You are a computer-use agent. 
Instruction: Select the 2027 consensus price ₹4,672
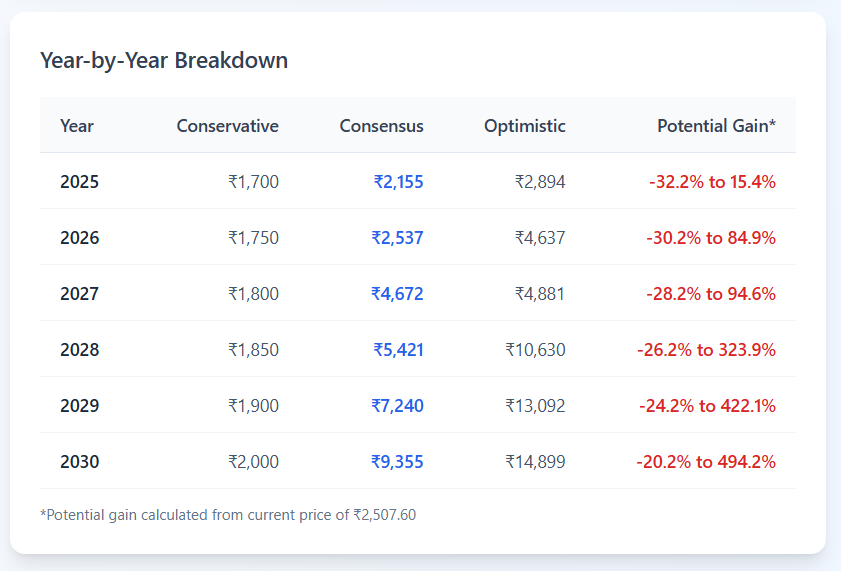click(397, 294)
